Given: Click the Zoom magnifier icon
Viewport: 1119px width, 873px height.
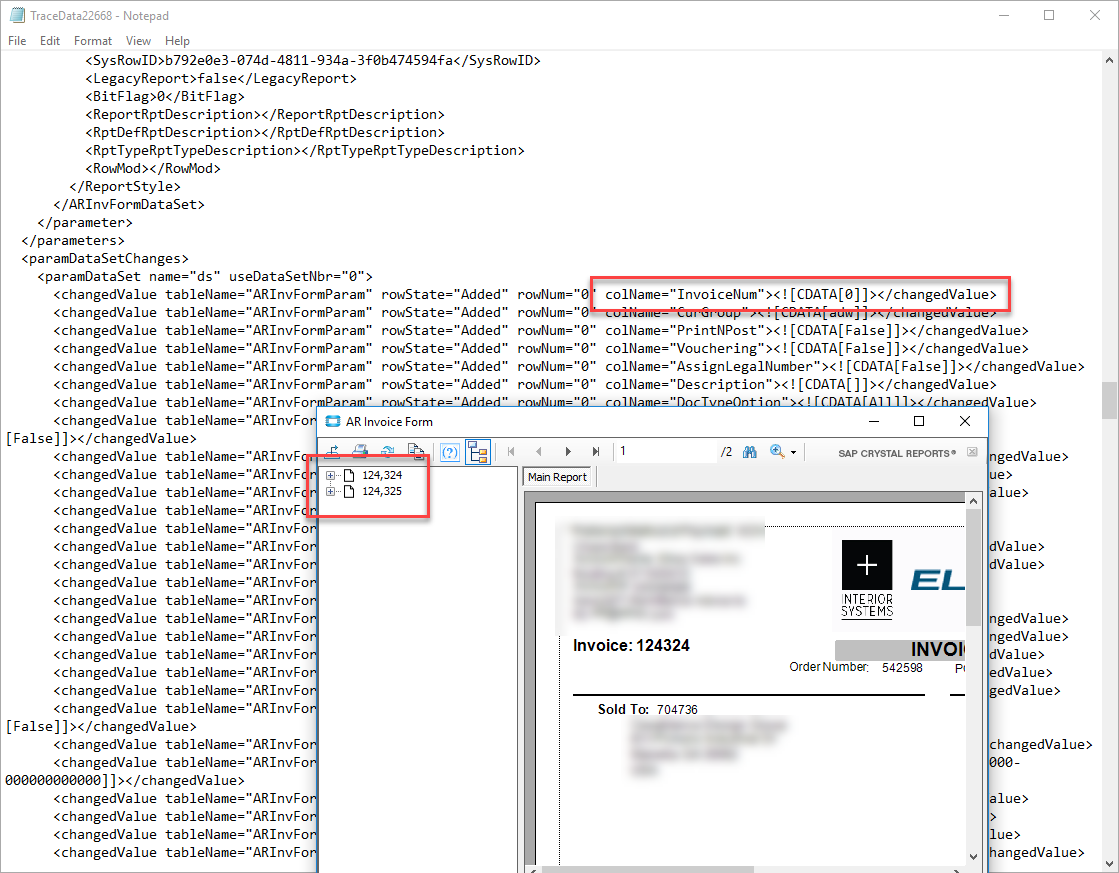Looking at the screenshot, I should (x=777, y=452).
